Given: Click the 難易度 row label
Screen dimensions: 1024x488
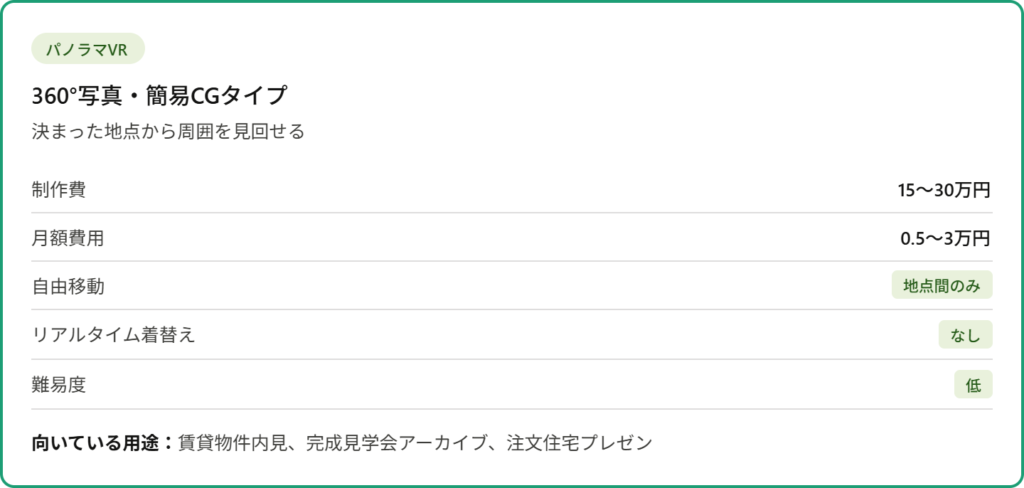Looking at the screenshot, I should click(58, 384).
